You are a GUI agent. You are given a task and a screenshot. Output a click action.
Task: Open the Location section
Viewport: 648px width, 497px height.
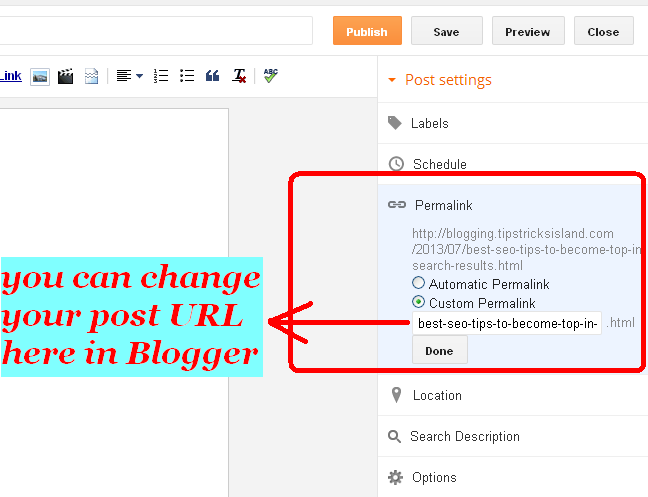click(x=513, y=395)
